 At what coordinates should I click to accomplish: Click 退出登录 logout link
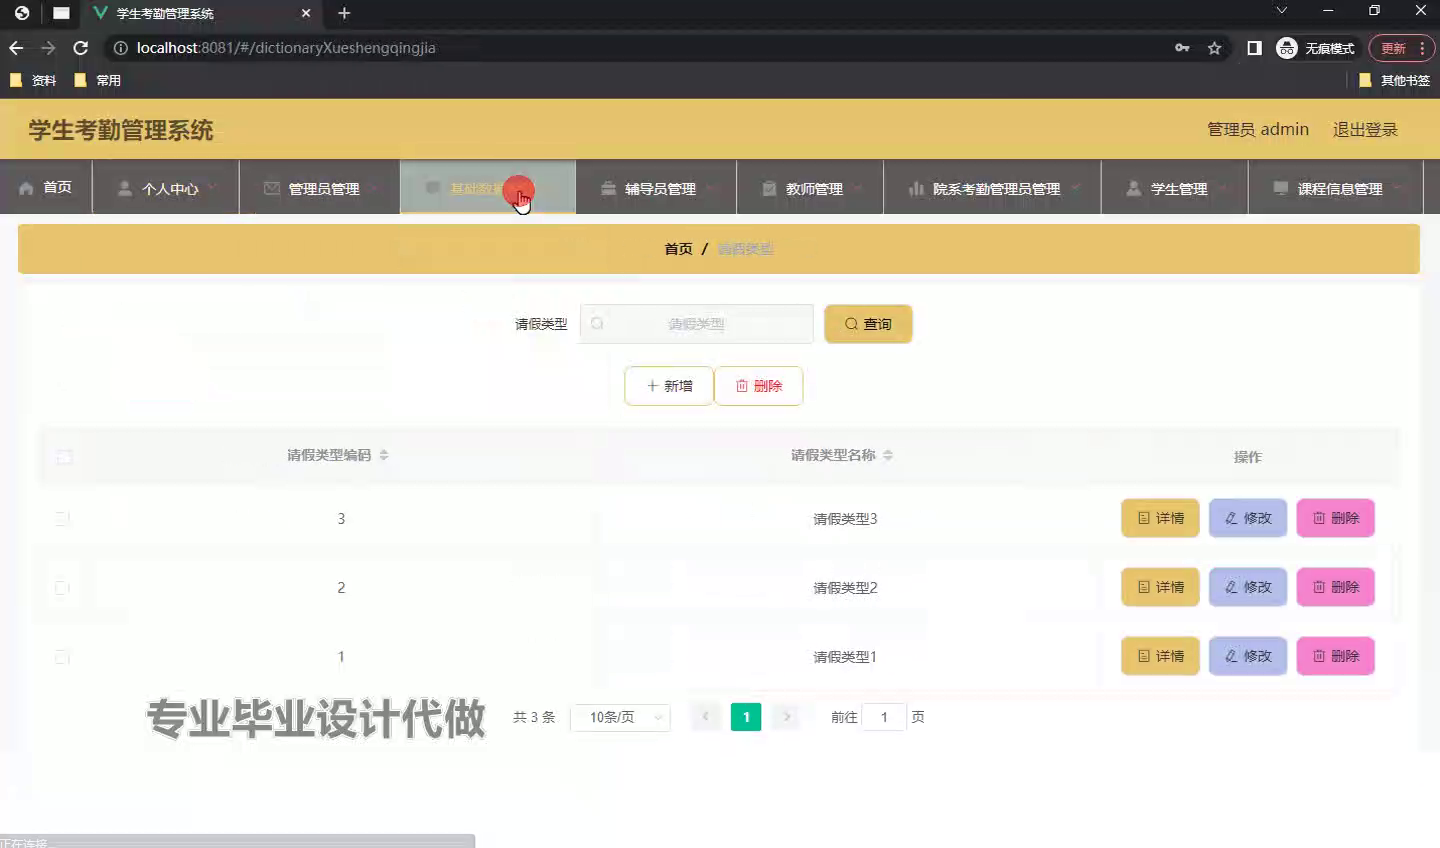coord(1365,129)
